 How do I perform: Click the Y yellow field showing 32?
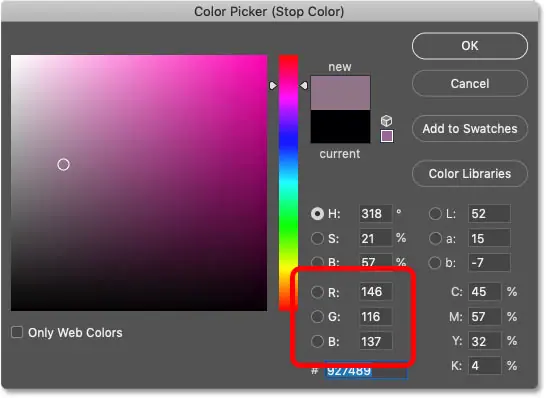(x=485, y=342)
